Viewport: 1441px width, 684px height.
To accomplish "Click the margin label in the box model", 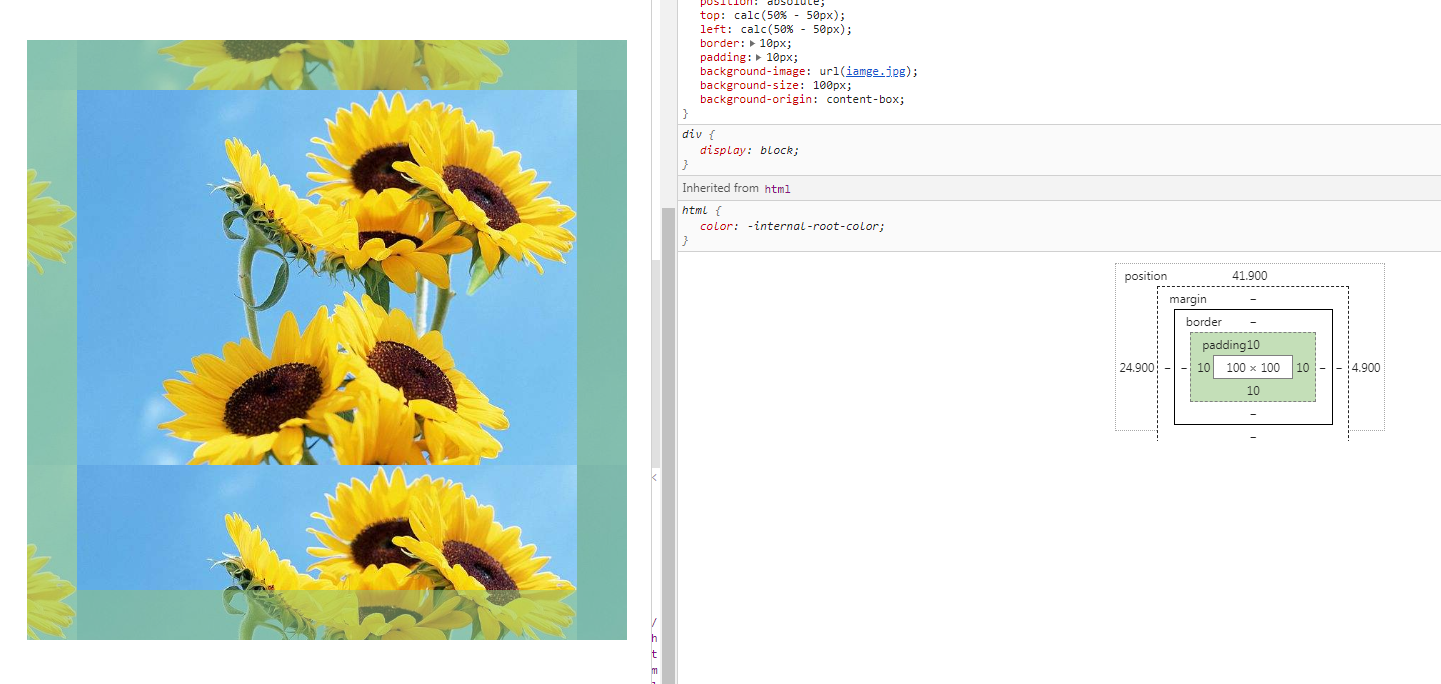I will (1188, 299).
